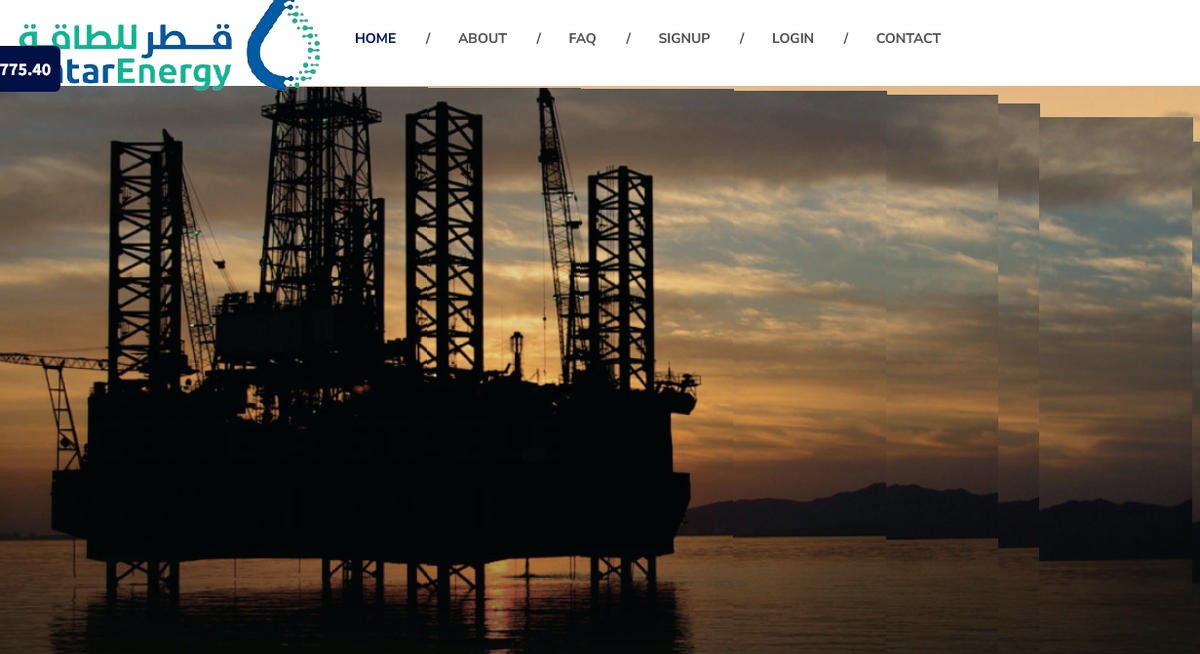The image size is (1200, 654).
Task: Click the oil rig hero banner image
Action: tap(600, 370)
